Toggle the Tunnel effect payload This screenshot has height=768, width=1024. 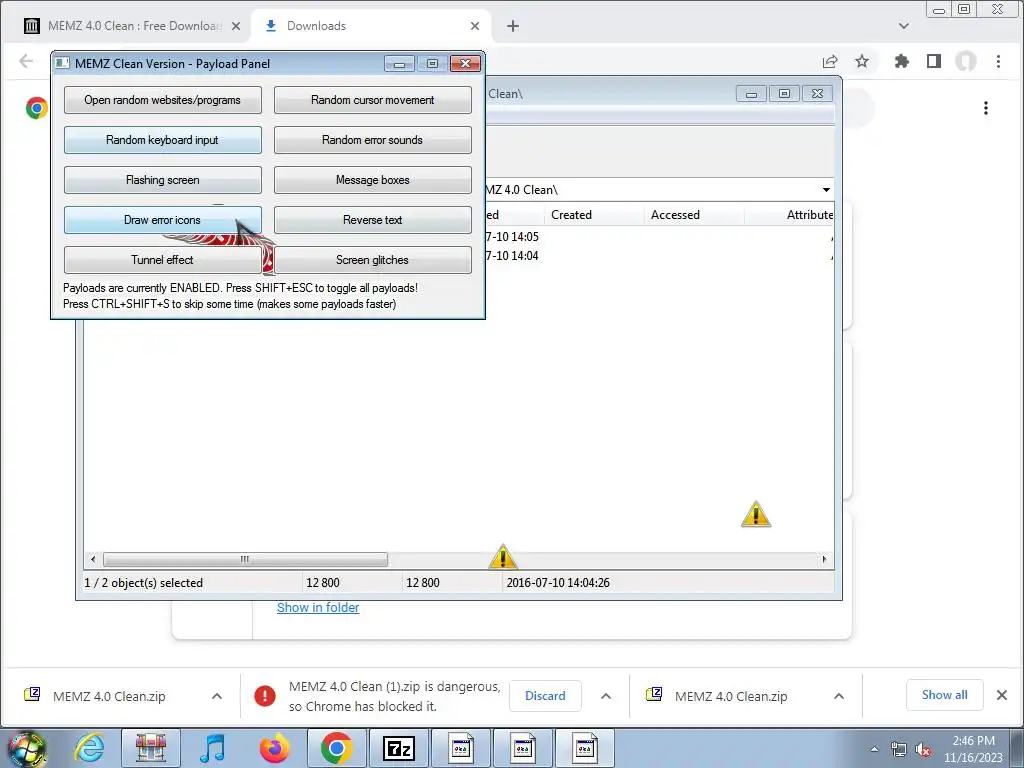163,259
